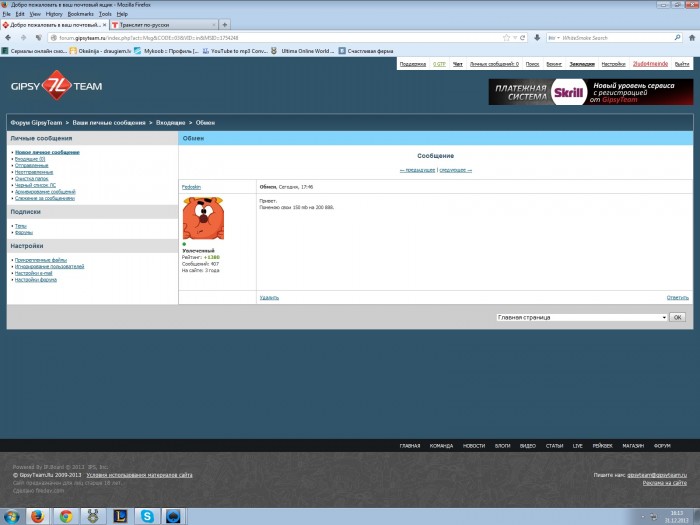Open the Bookmarks menu

(x=80, y=14)
